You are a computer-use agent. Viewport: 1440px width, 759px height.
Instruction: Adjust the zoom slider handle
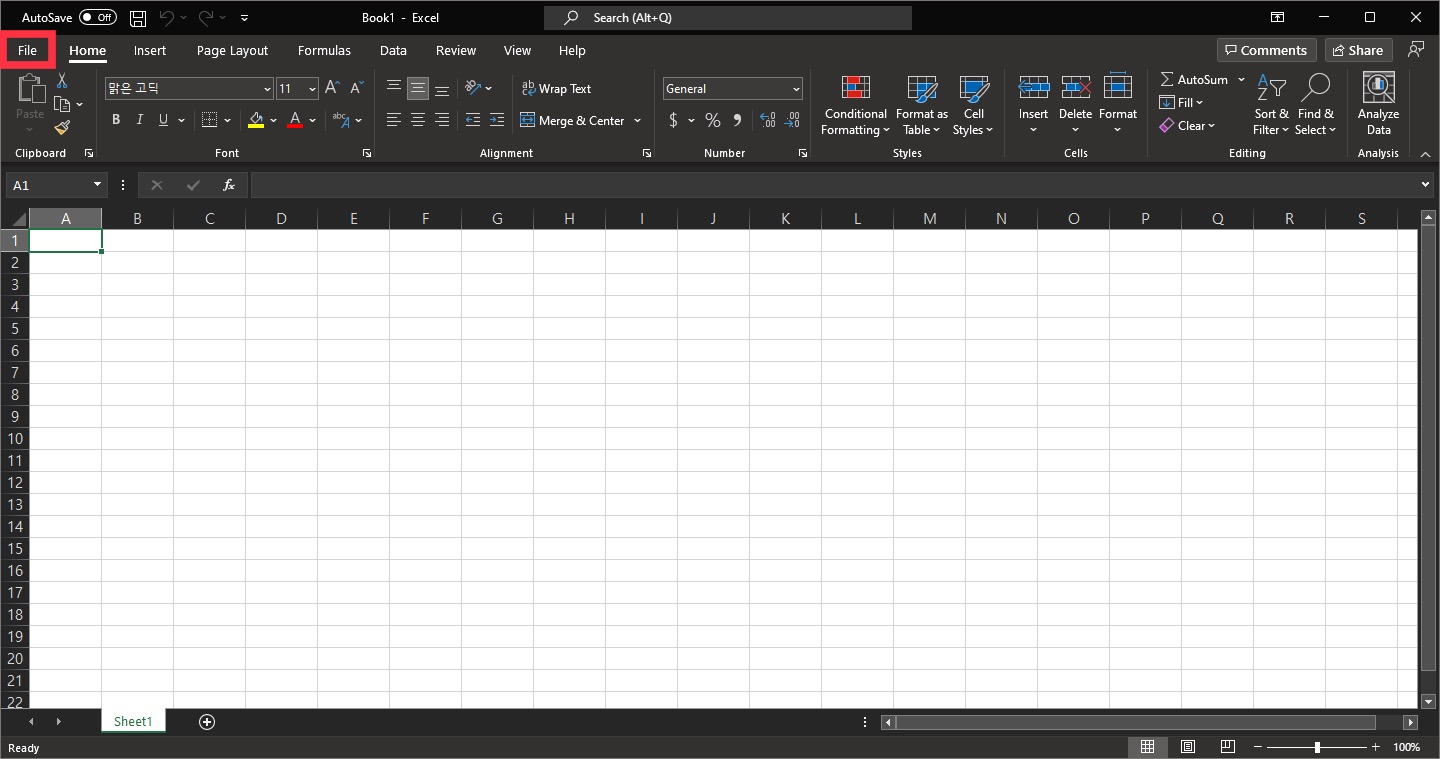click(1317, 747)
